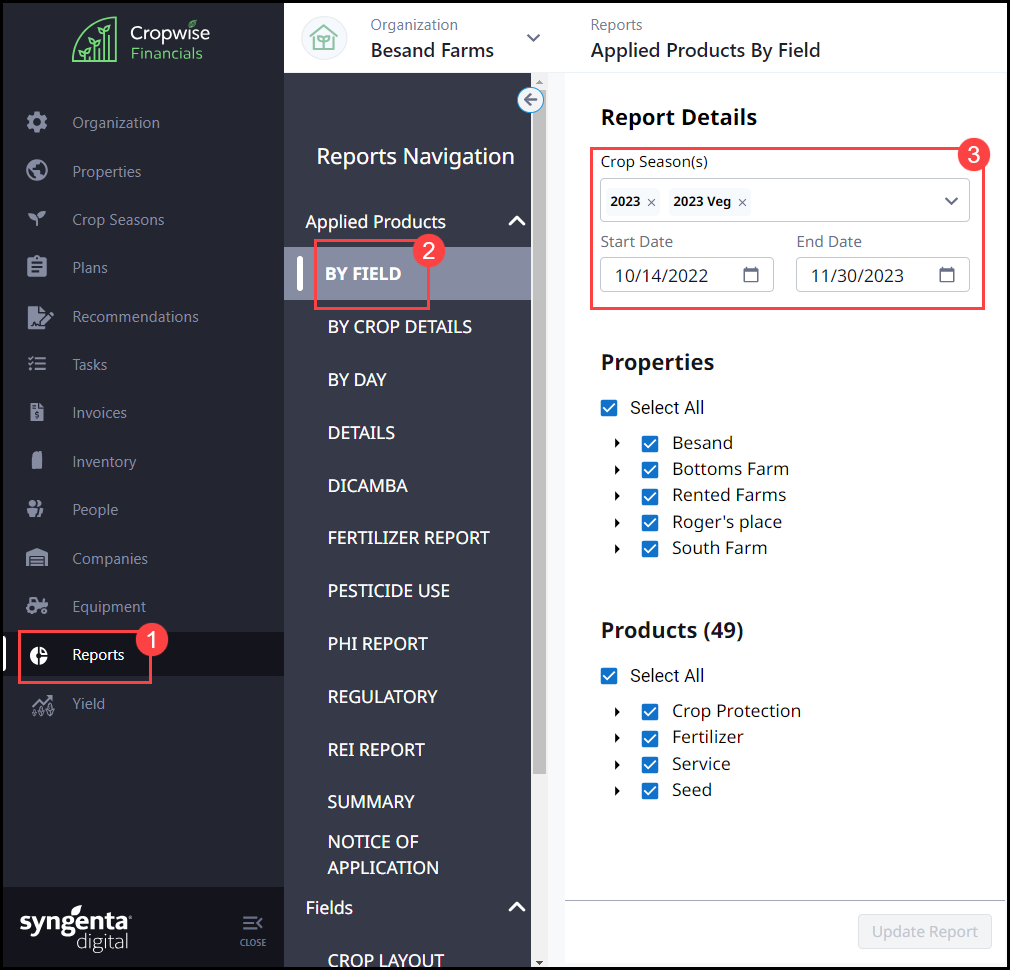
Task: Open the Crop Season(s) dropdown arrow
Action: point(951,201)
